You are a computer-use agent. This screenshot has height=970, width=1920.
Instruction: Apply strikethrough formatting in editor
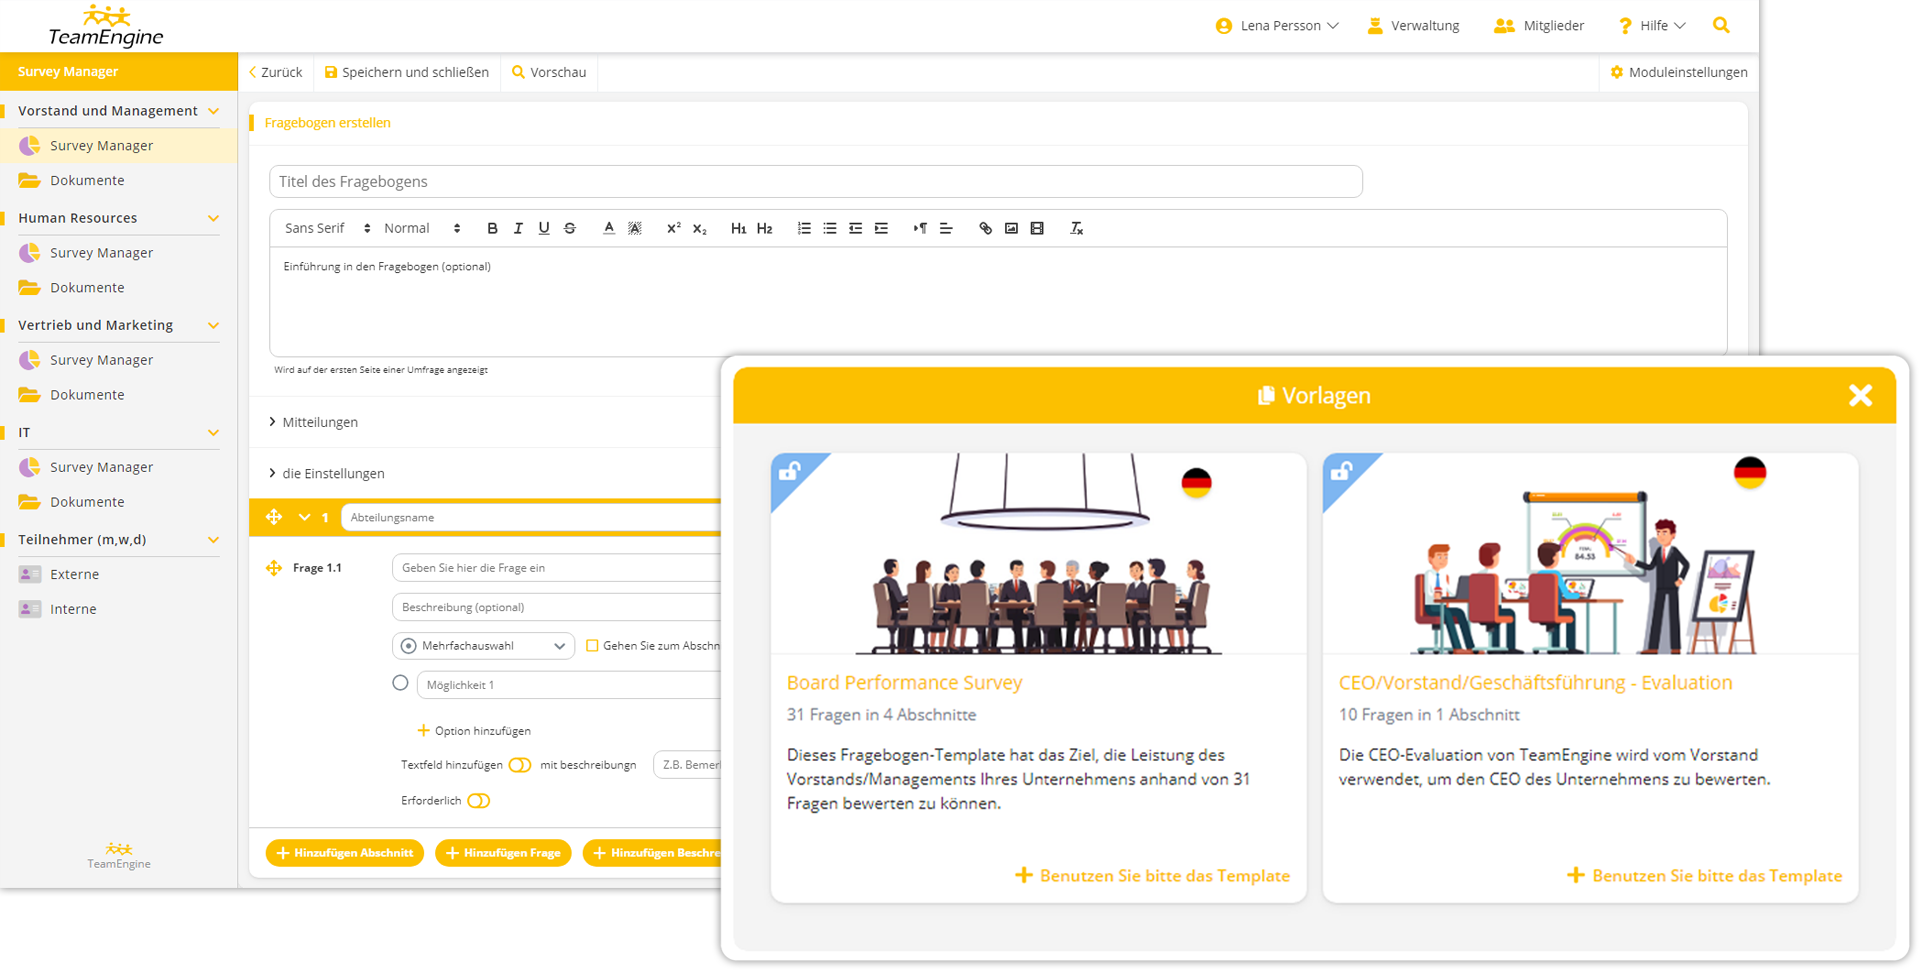coord(570,229)
